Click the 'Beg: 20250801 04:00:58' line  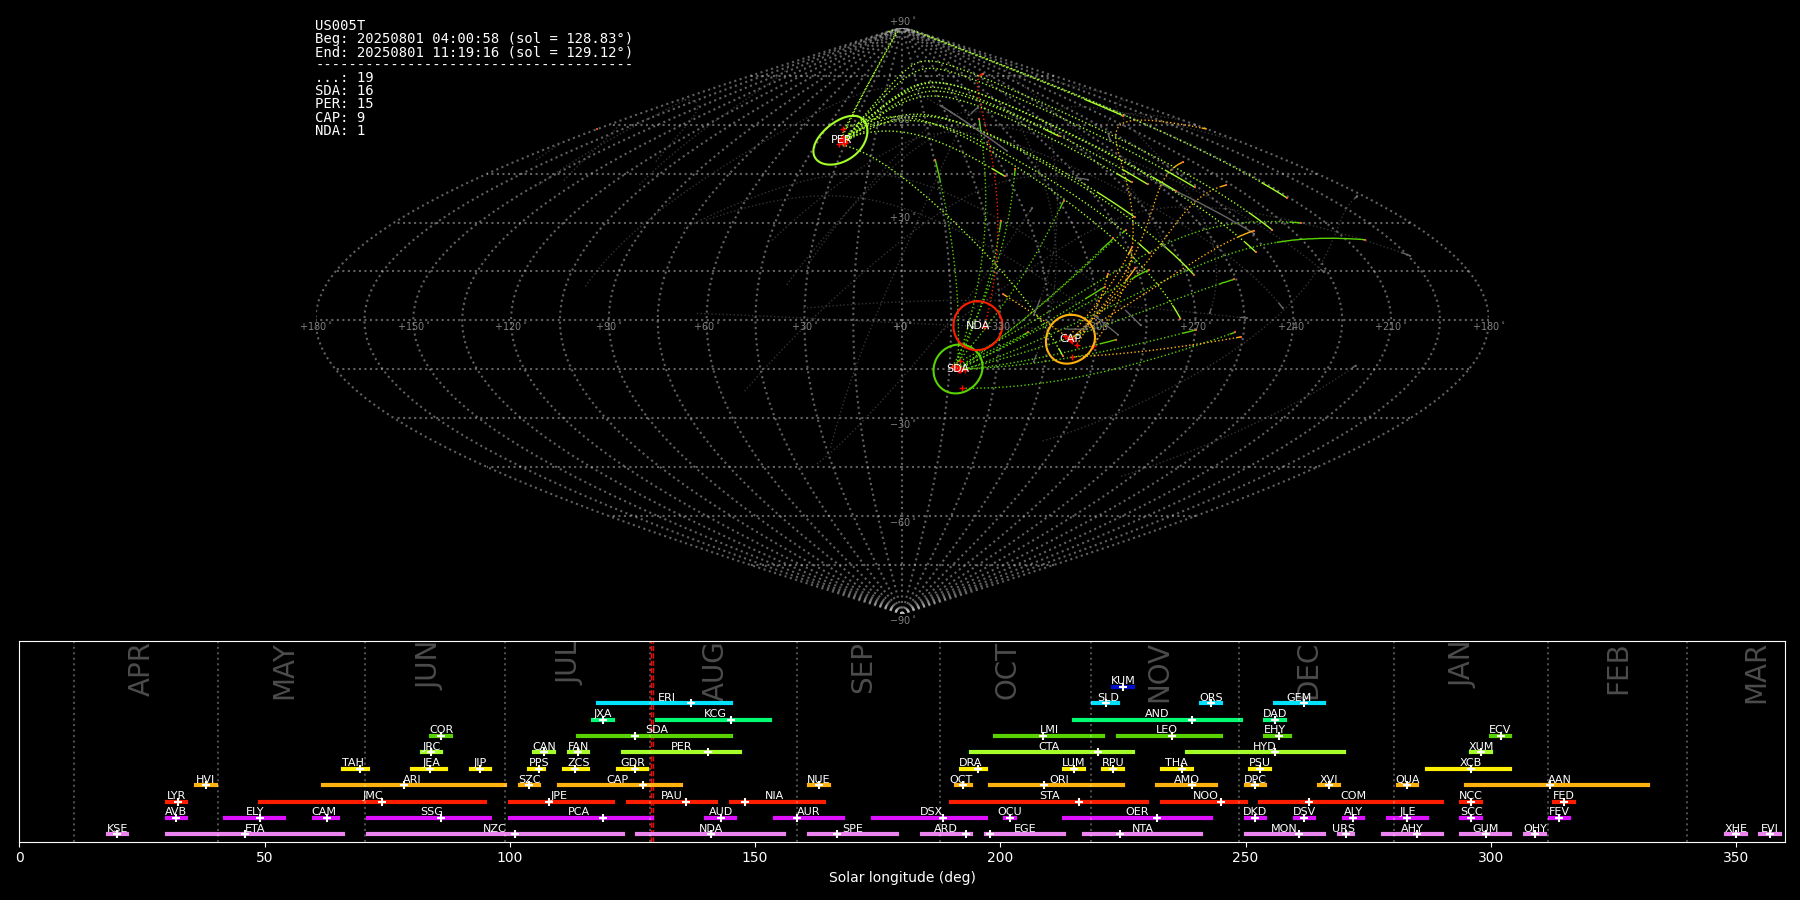coord(474,39)
